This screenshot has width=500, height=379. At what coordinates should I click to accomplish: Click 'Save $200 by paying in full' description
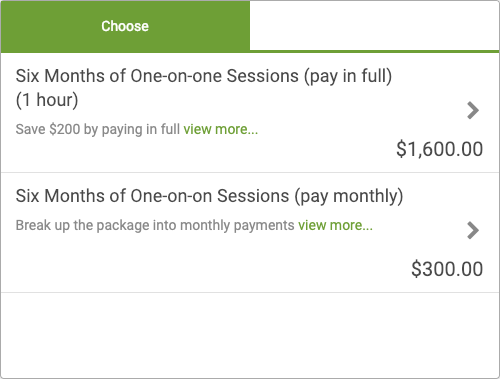(98, 129)
